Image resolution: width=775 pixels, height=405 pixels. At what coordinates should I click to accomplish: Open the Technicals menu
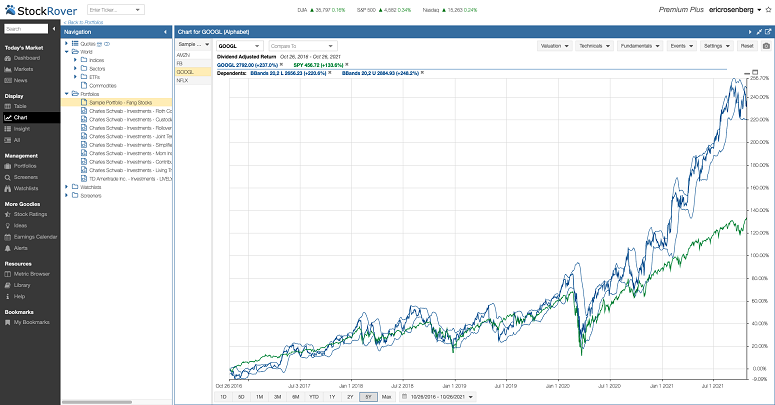[595, 46]
